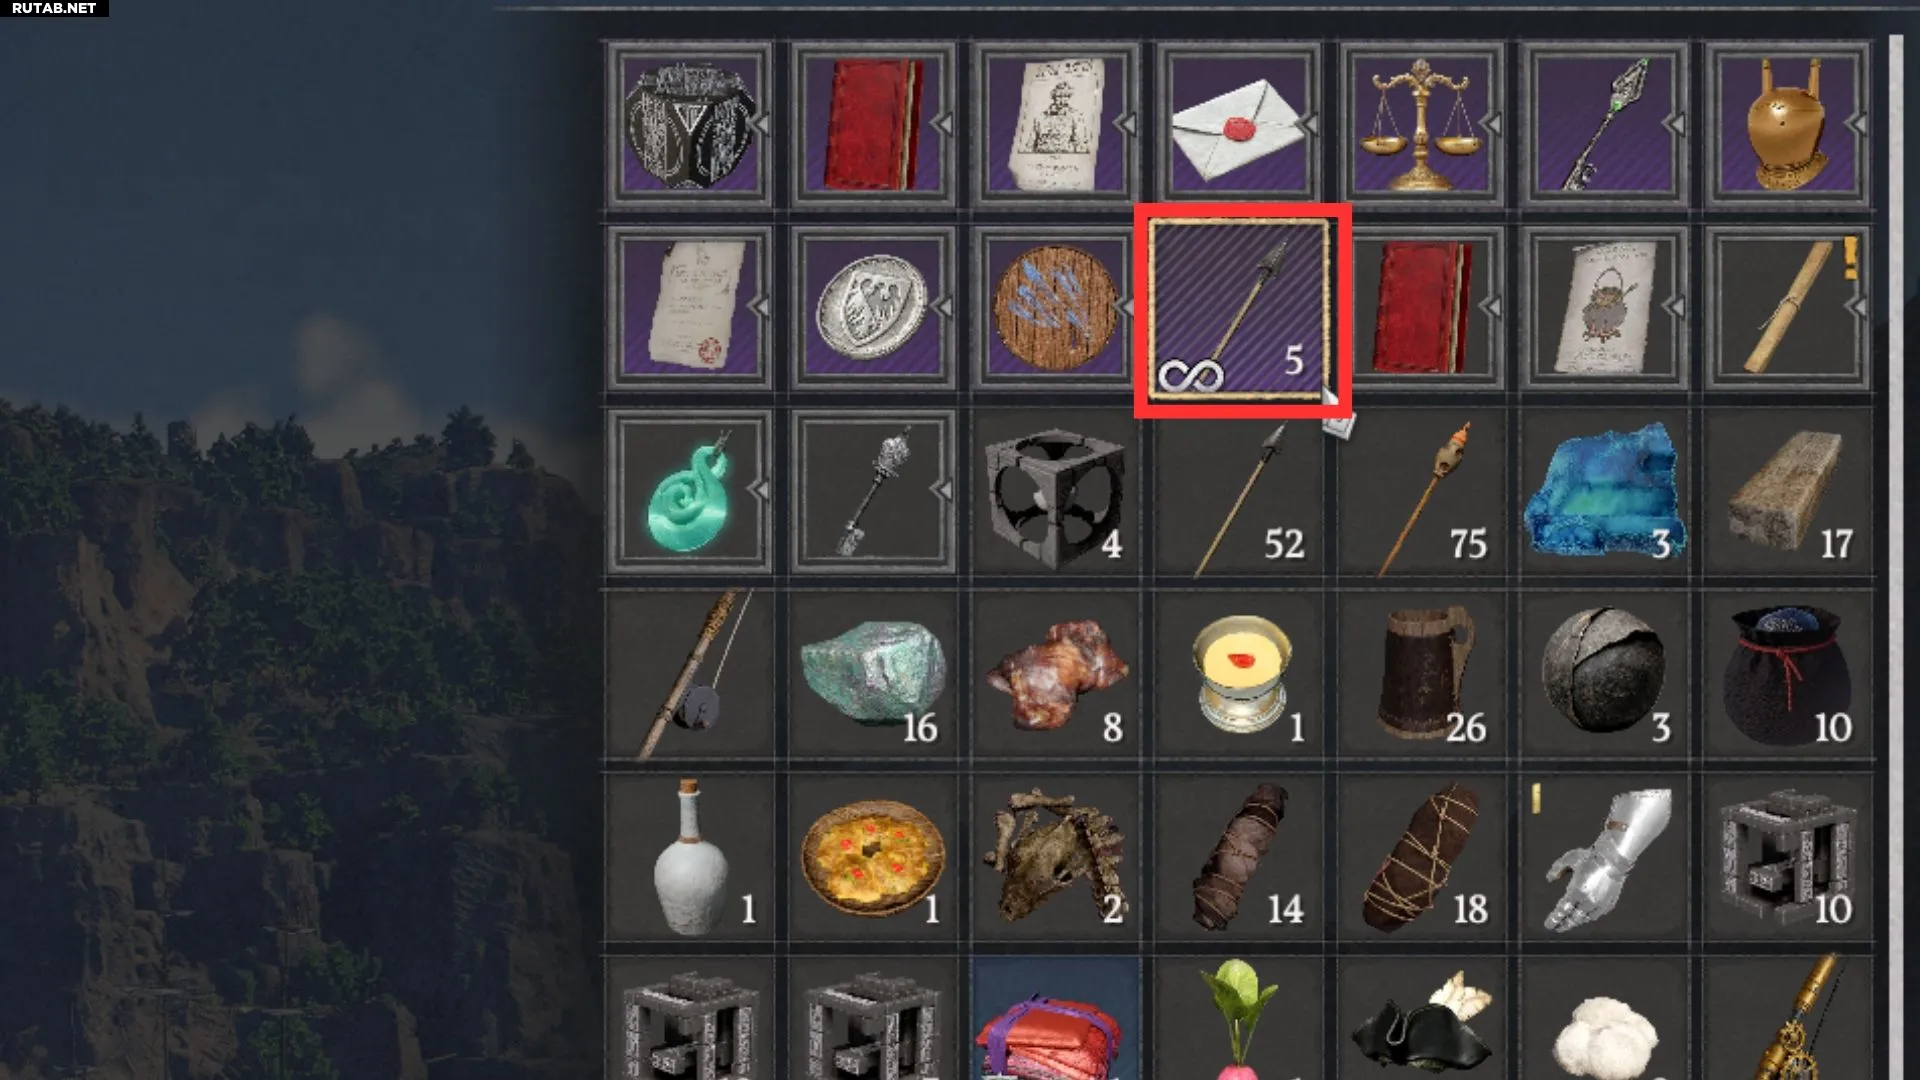This screenshot has height=1080, width=1920.
Task: Select the steel gauntlet item
Action: coord(1604,857)
